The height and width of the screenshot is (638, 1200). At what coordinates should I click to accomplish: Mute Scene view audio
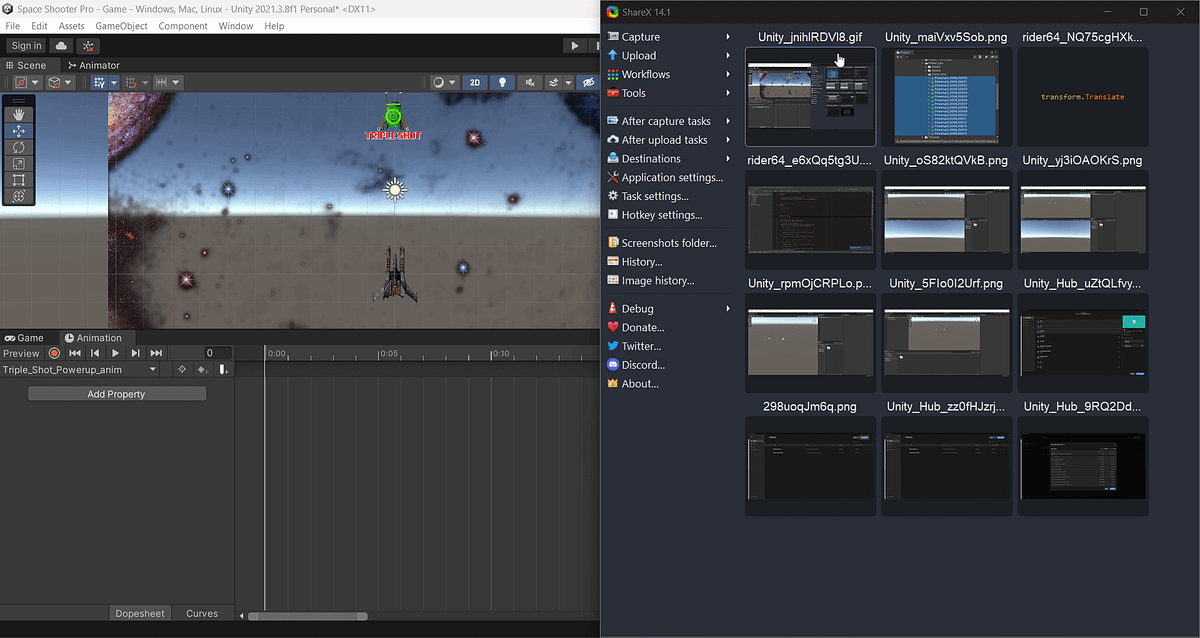[530, 82]
